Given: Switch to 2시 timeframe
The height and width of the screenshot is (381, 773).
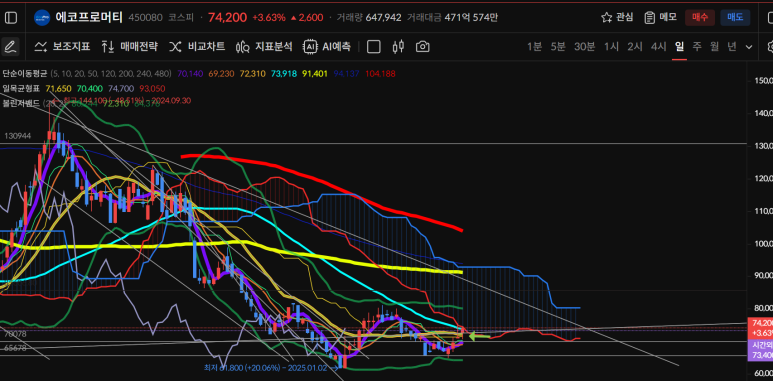Looking at the screenshot, I should click(635, 47).
